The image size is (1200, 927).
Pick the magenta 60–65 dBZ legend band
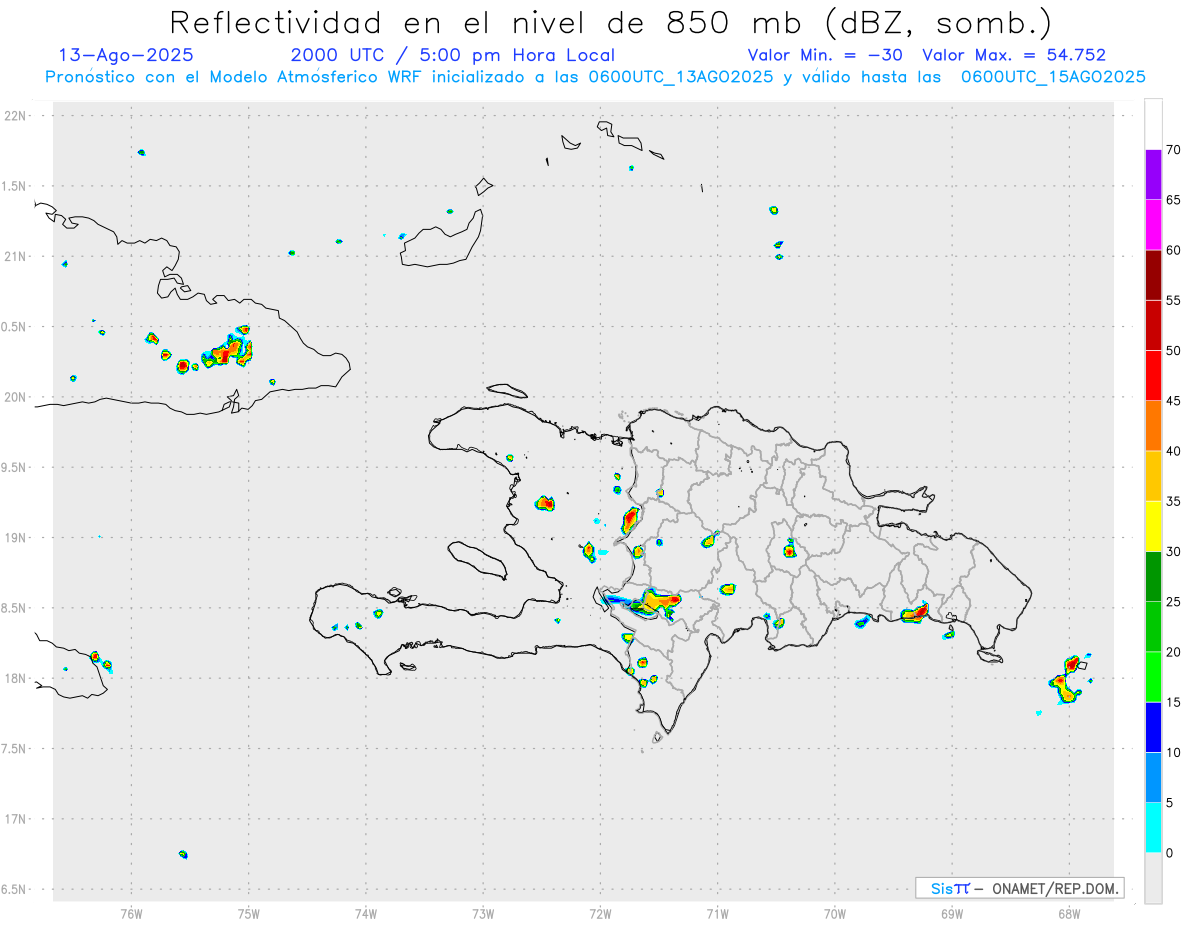pyautogui.click(x=1153, y=224)
